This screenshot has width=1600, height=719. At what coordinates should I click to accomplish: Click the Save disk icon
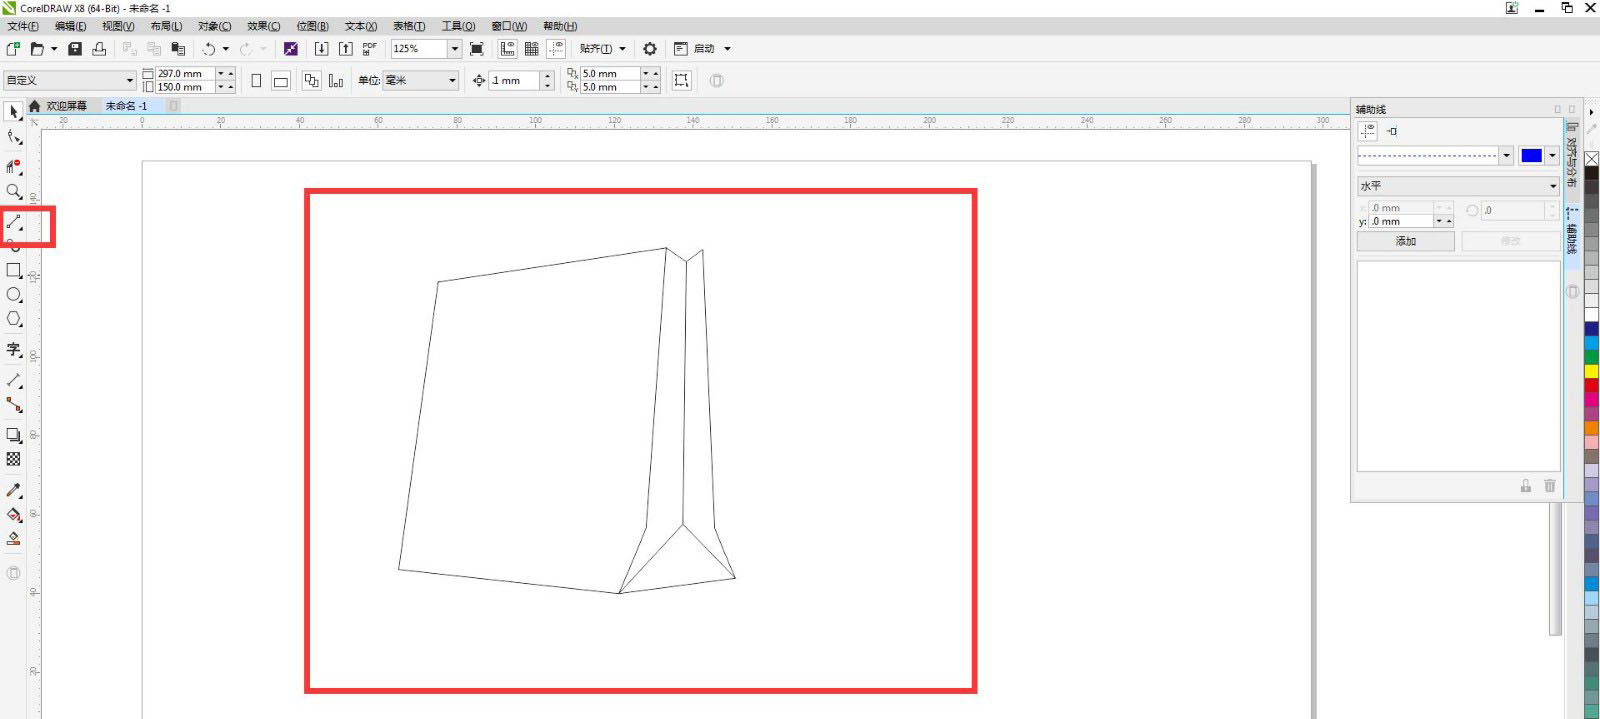pyautogui.click(x=75, y=49)
